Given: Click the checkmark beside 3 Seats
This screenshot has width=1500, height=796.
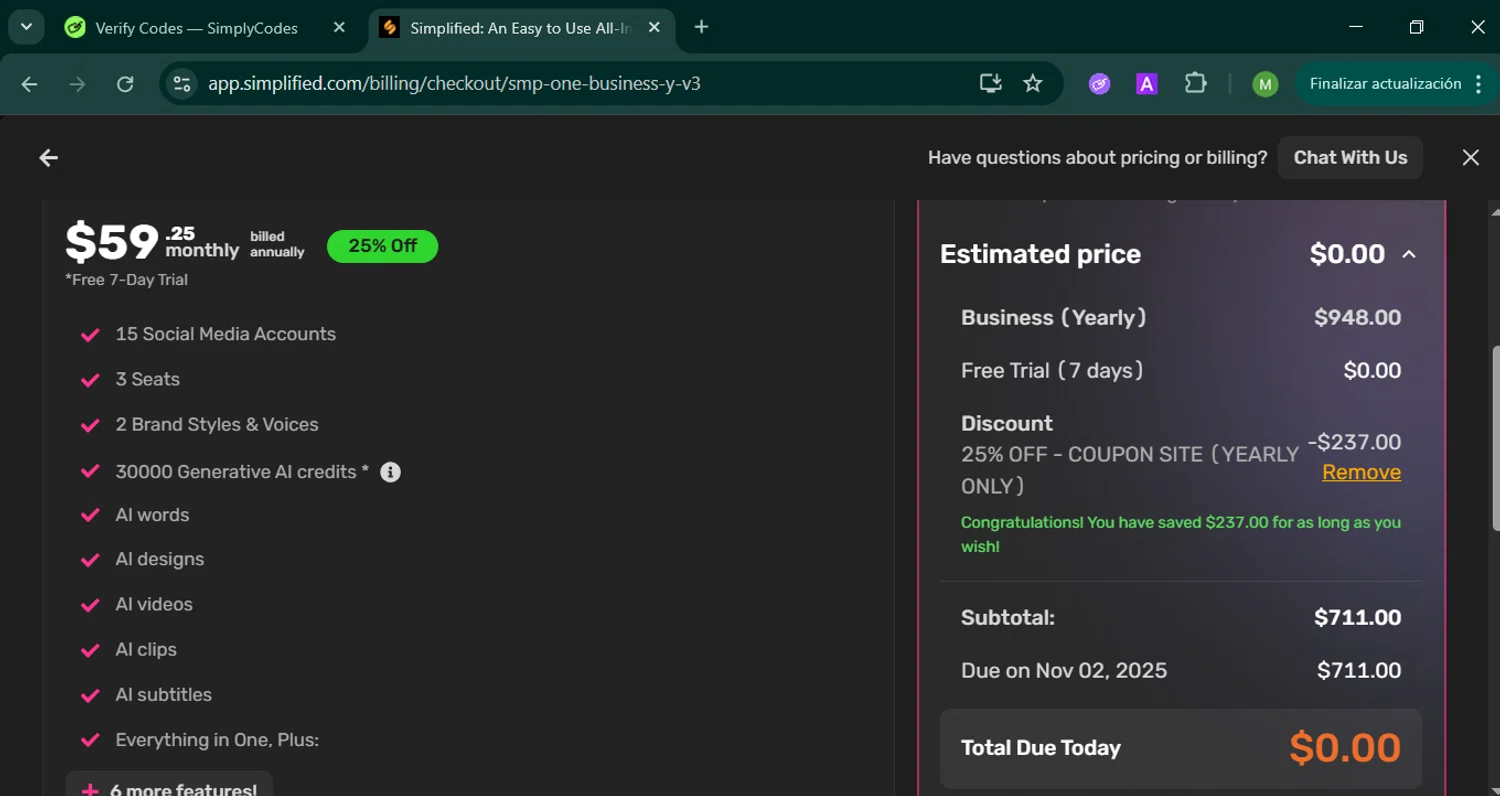Looking at the screenshot, I should 90,380.
